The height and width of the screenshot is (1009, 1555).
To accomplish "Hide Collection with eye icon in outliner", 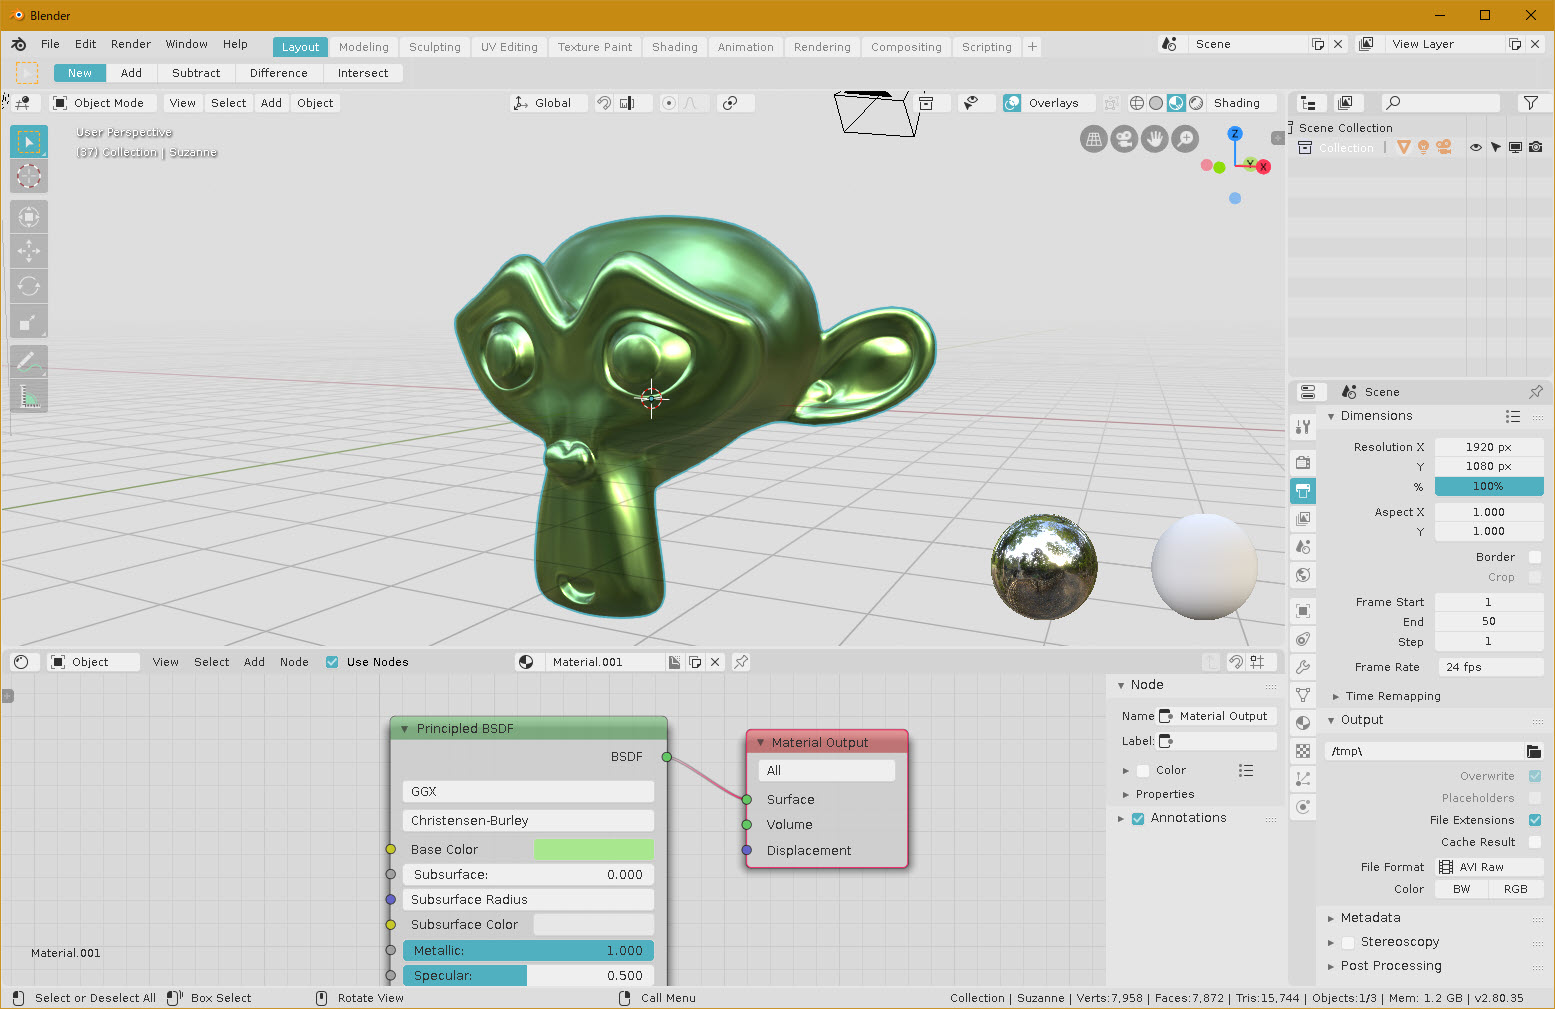I will pos(1475,147).
